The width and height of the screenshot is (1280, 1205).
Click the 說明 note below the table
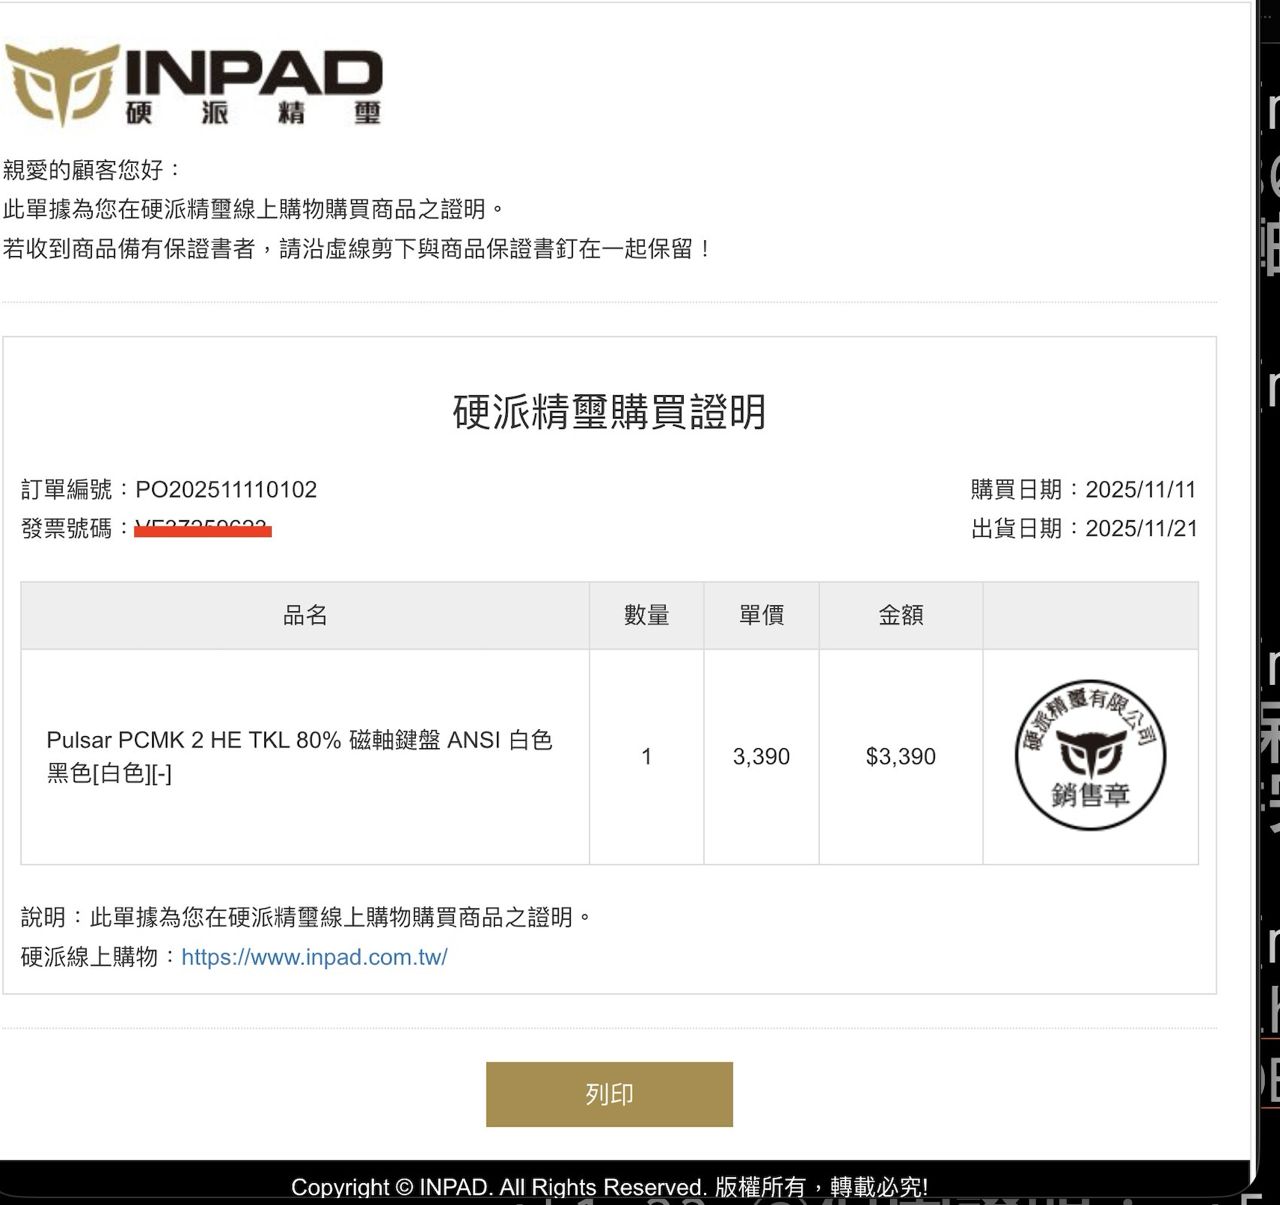click(306, 917)
